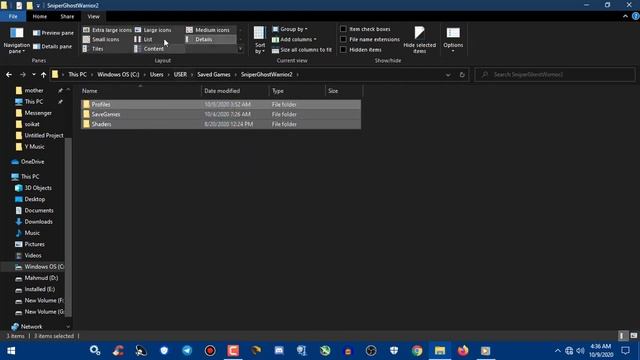Open the Sort by menu
Image resolution: width=640 pixels, height=360 pixels.
[260, 40]
